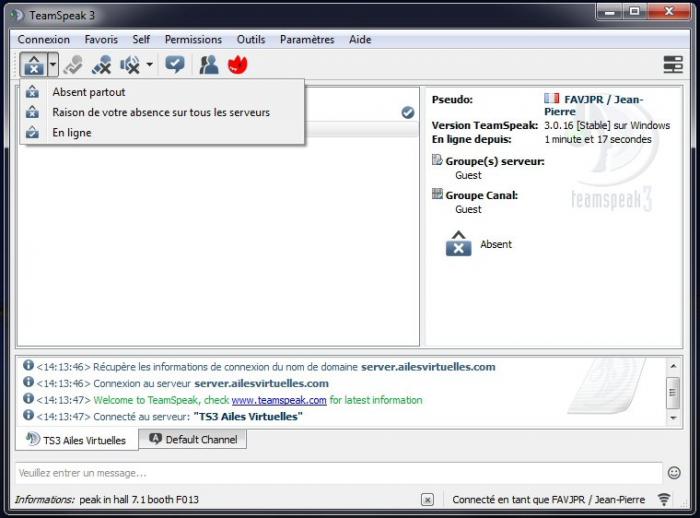The image size is (700, 518).
Task: Open the Self menu
Action: (141, 40)
